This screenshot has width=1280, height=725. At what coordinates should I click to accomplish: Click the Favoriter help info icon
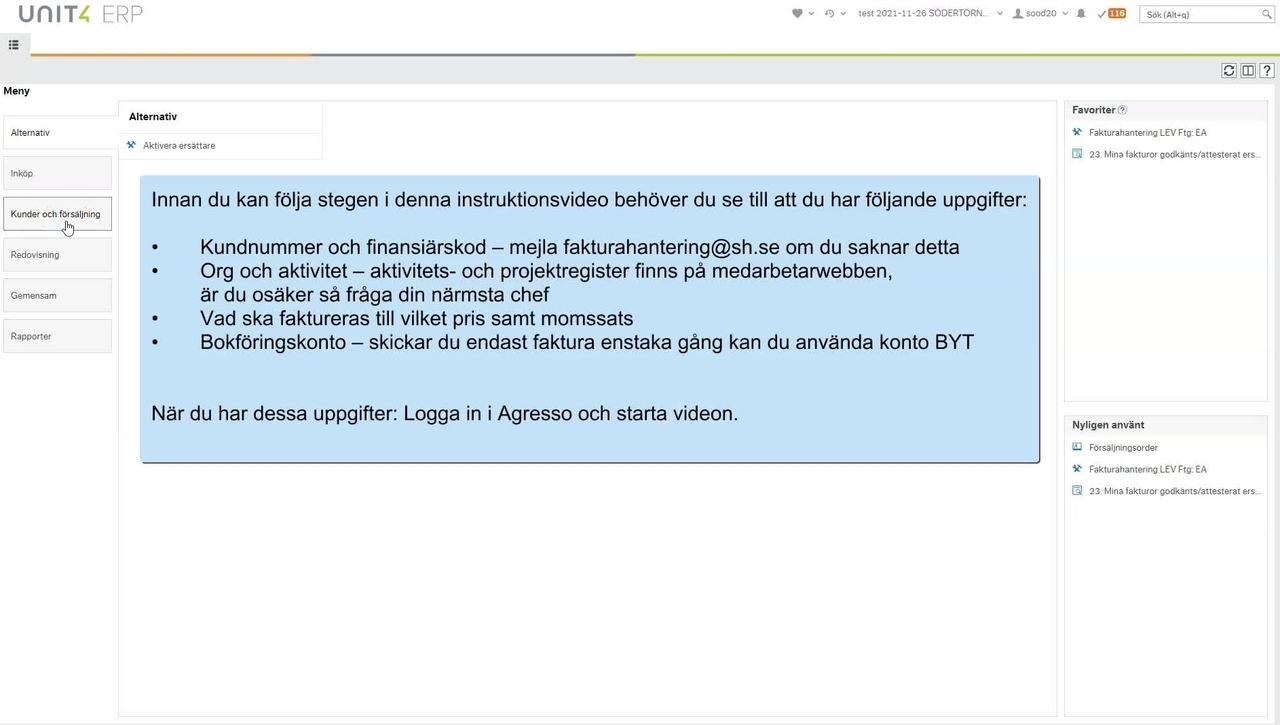tap(1122, 110)
